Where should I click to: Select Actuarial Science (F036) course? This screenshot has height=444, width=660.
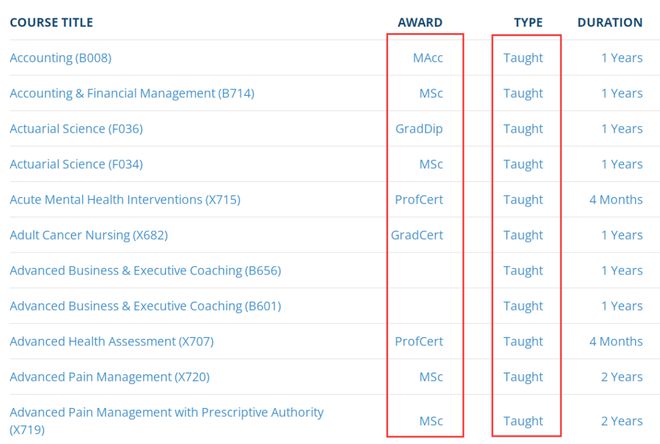(x=76, y=128)
